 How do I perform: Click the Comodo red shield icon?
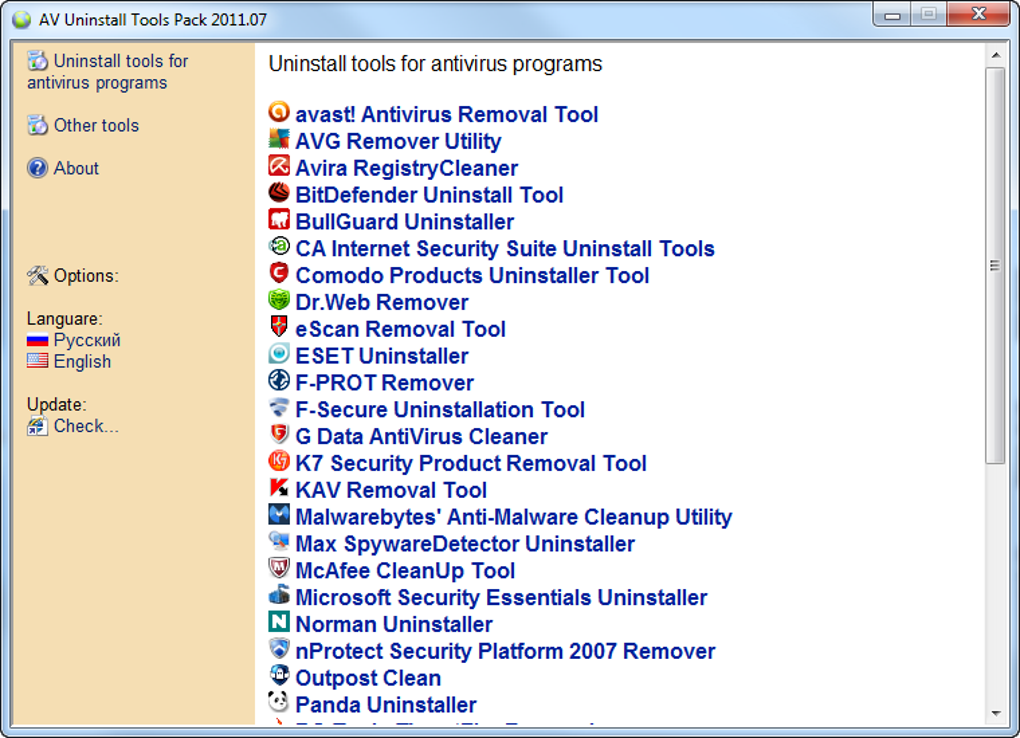[279, 273]
